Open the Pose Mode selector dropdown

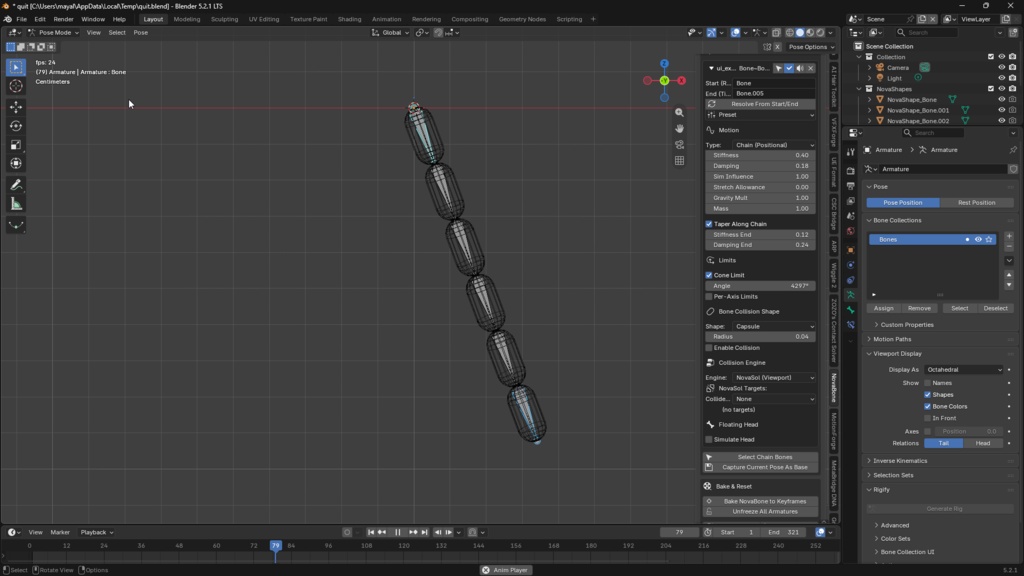pos(53,33)
